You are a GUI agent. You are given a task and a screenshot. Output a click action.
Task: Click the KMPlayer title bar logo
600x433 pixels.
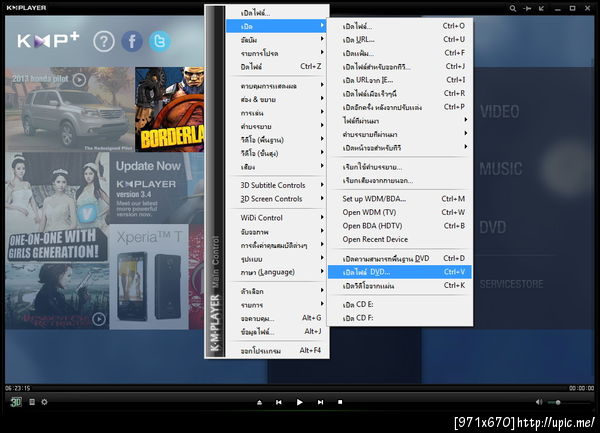[26, 8]
